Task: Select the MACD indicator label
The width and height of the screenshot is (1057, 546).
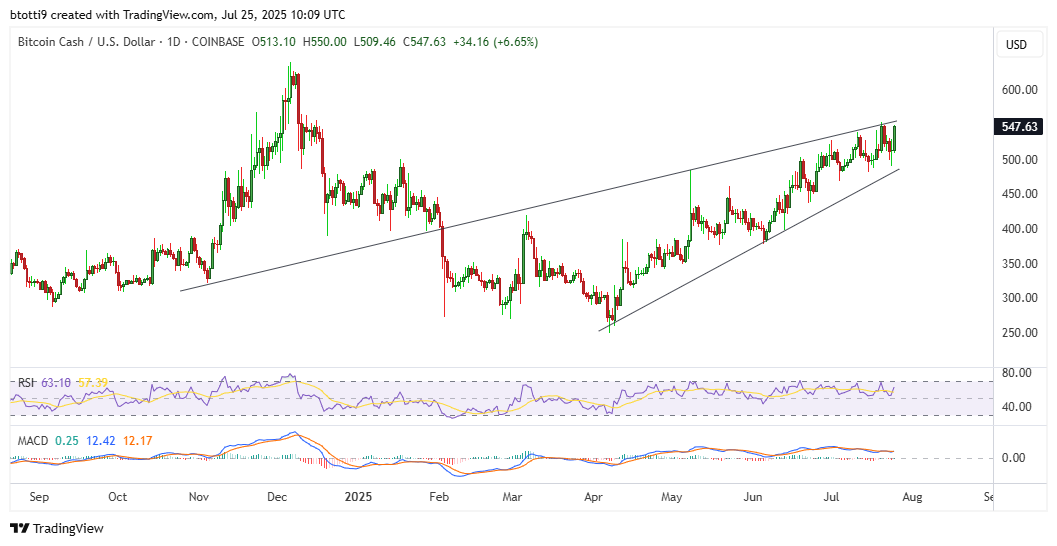Action: pos(30,439)
